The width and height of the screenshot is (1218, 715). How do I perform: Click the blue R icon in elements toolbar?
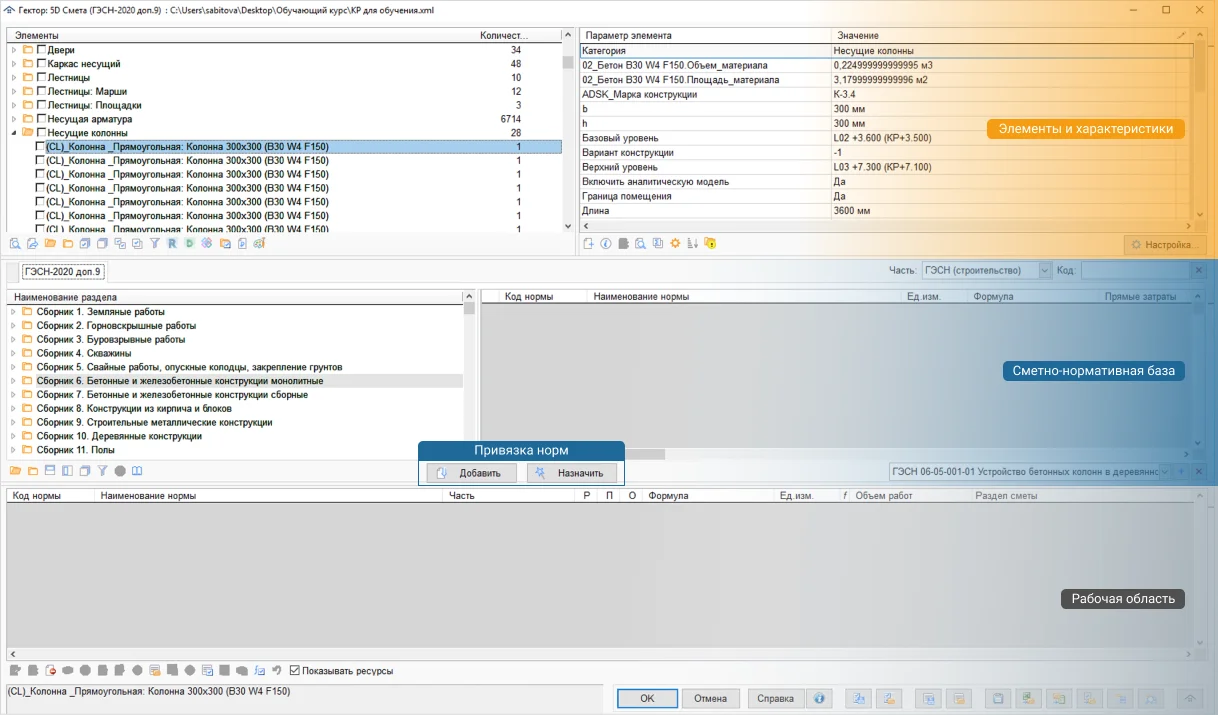pos(172,243)
